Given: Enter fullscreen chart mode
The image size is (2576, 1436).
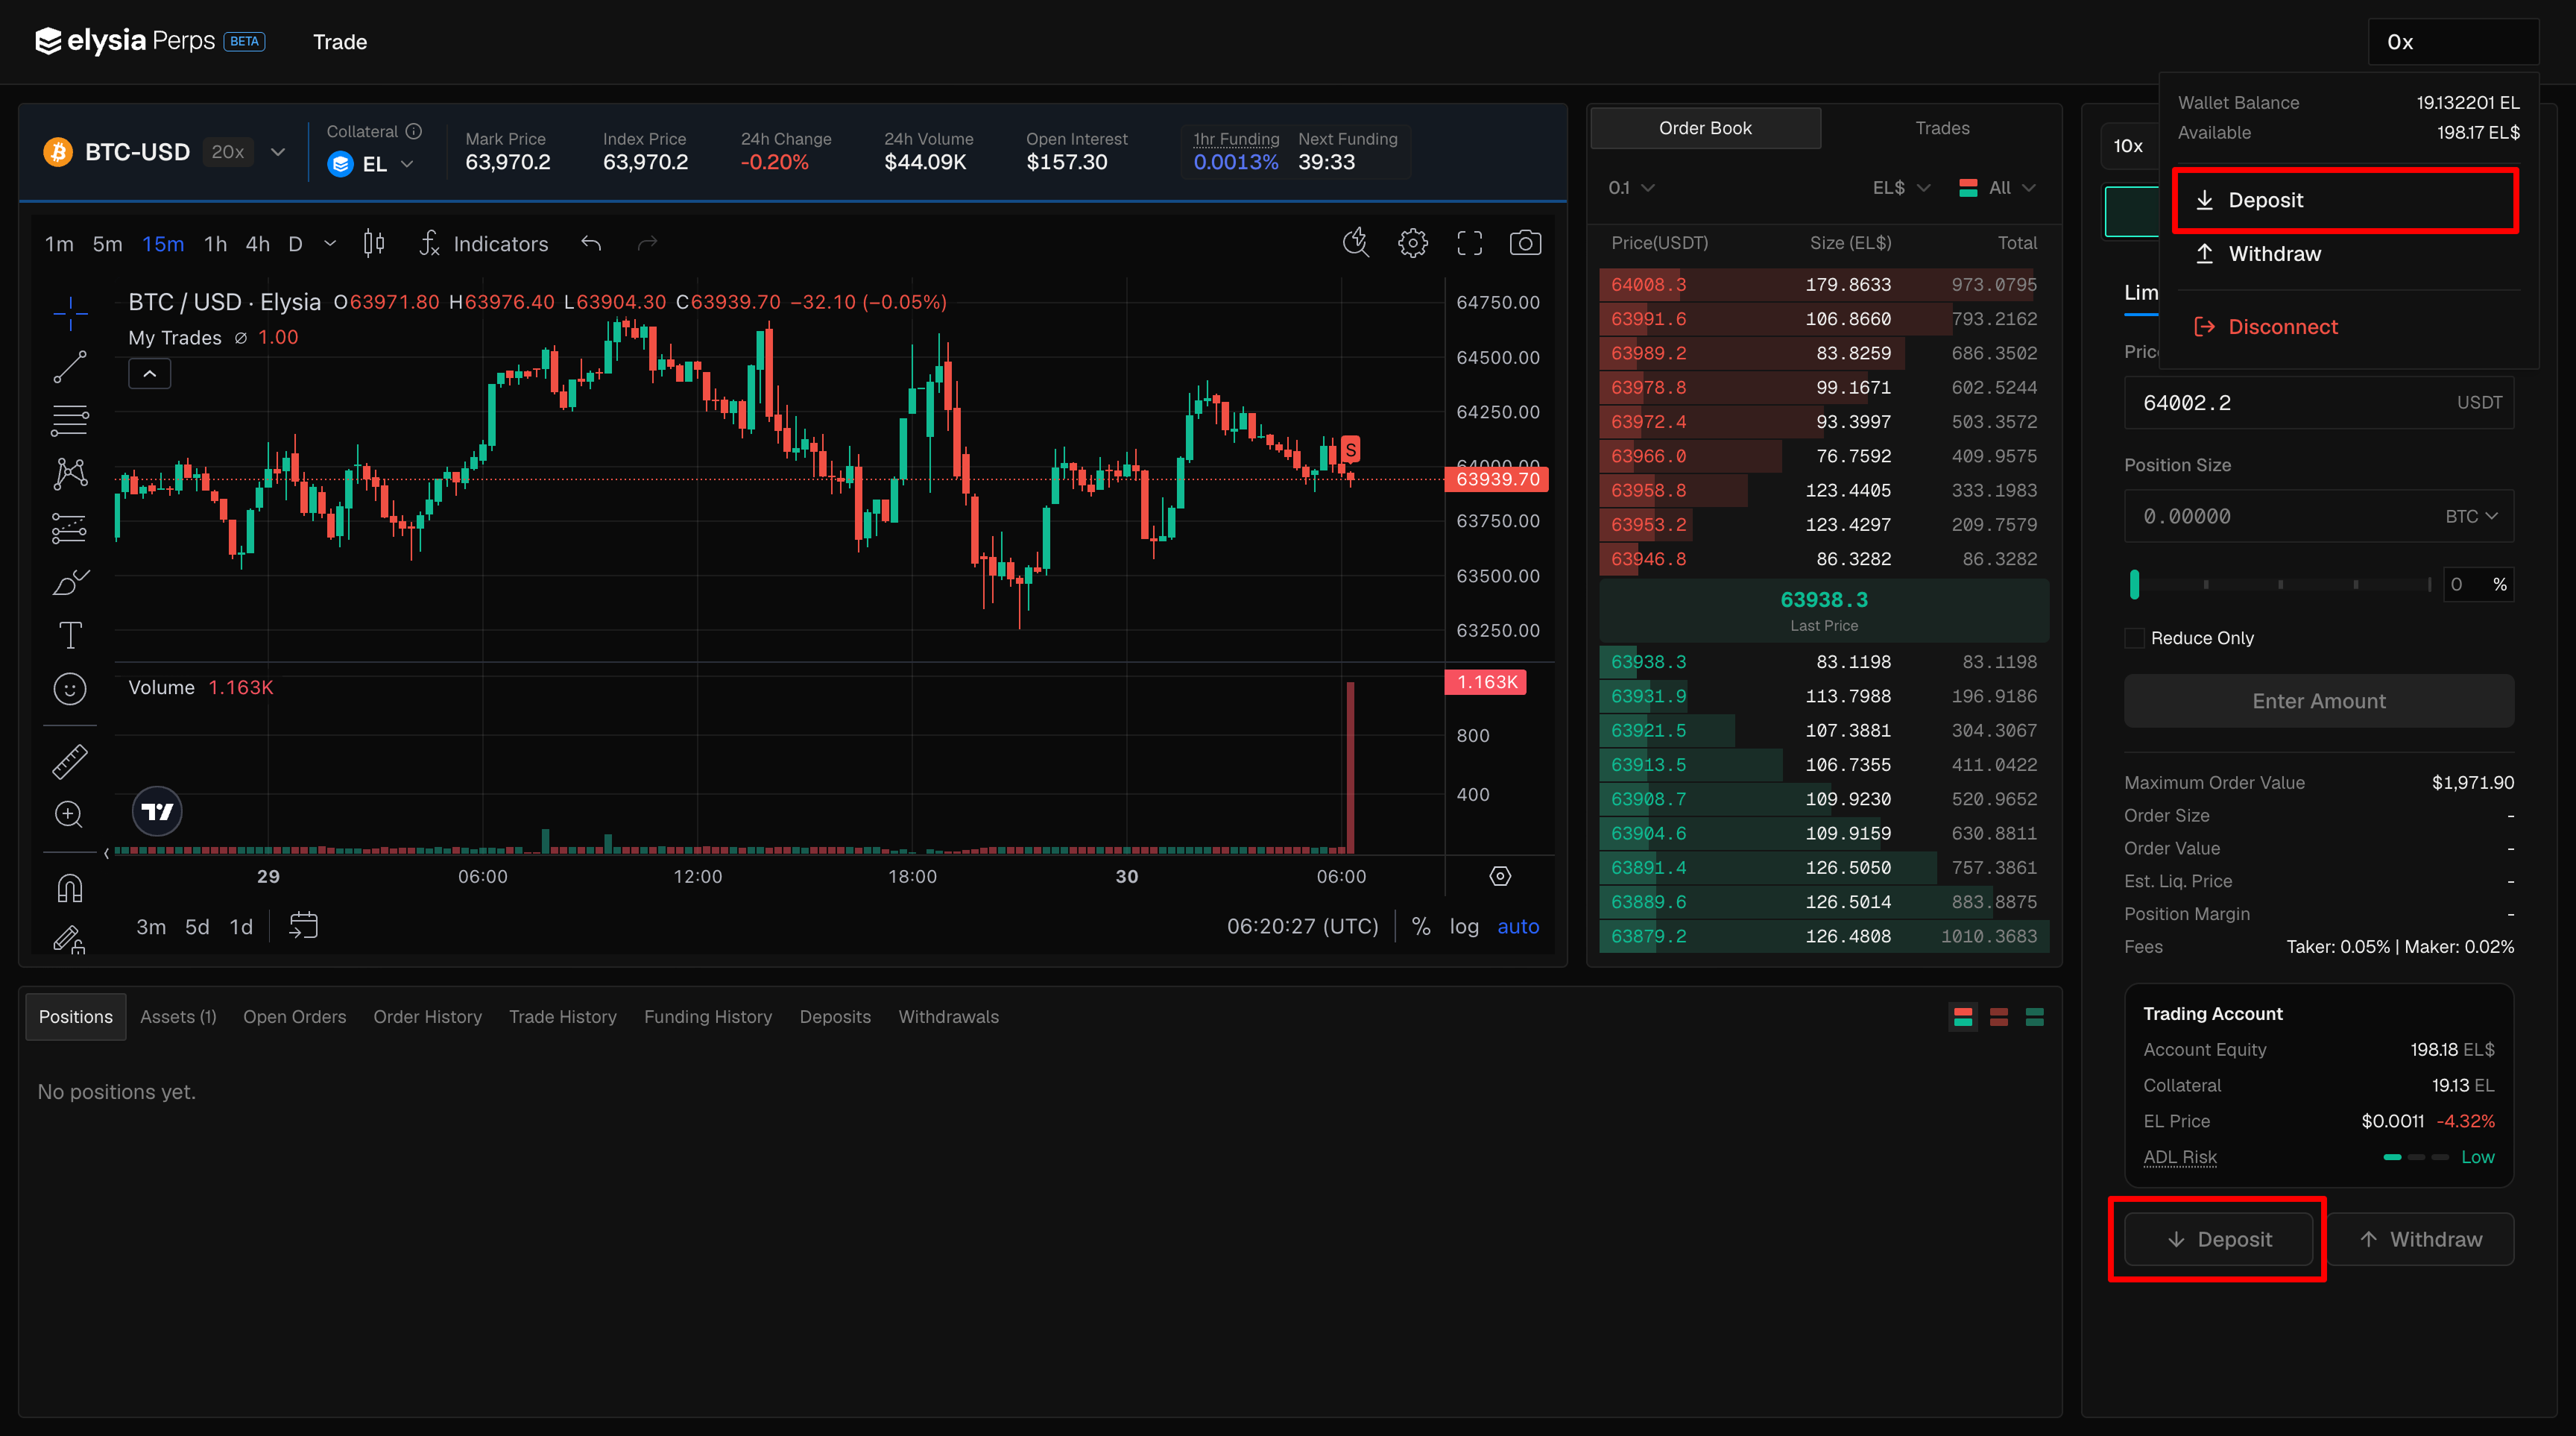Looking at the screenshot, I should click(1469, 242).
